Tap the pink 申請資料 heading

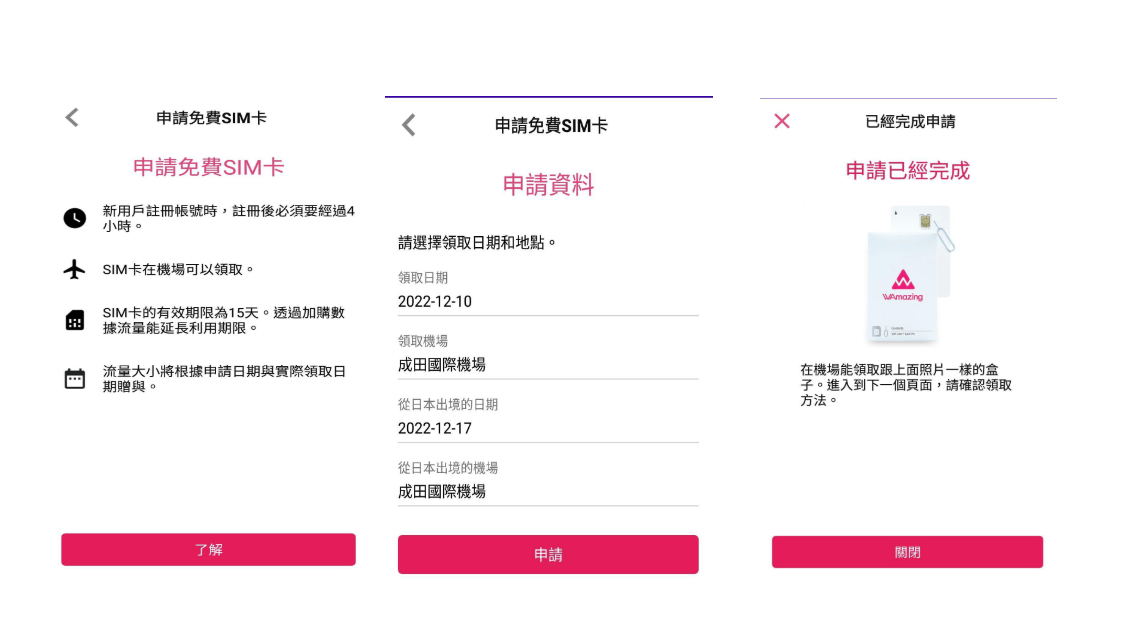click(548, 185)
